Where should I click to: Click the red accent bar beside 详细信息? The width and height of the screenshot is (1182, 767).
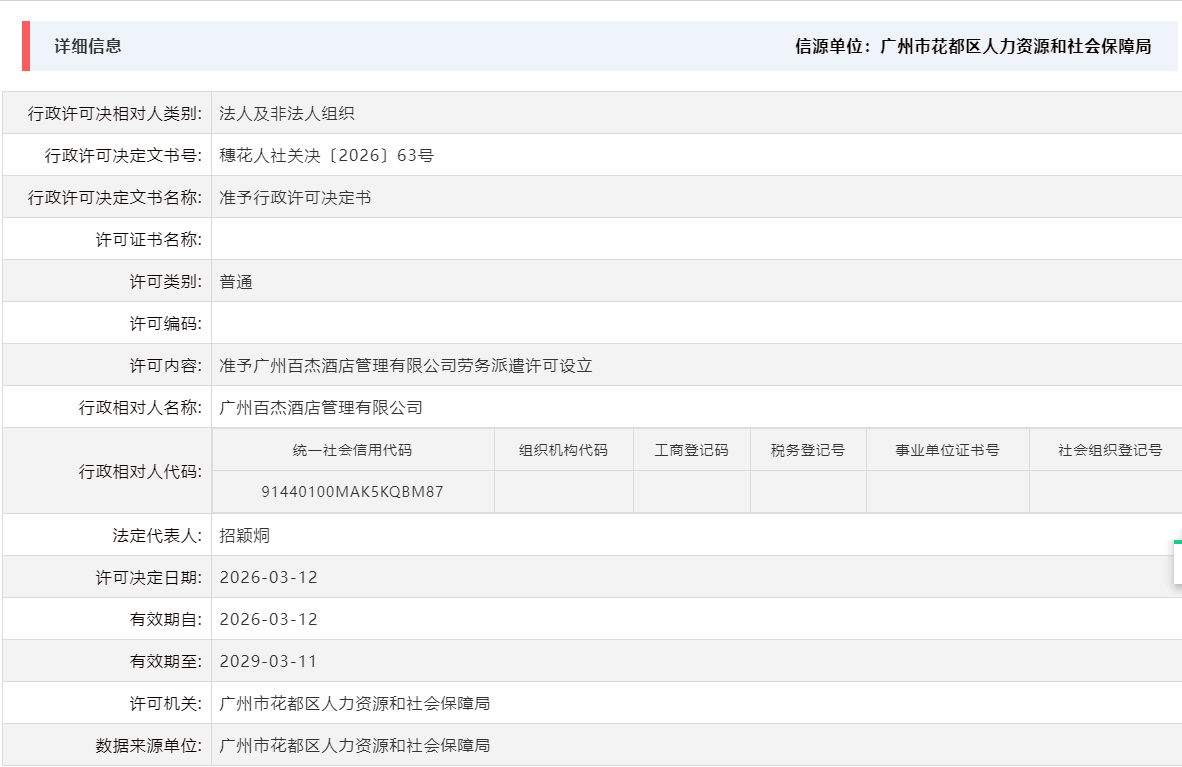pos(27,44)
